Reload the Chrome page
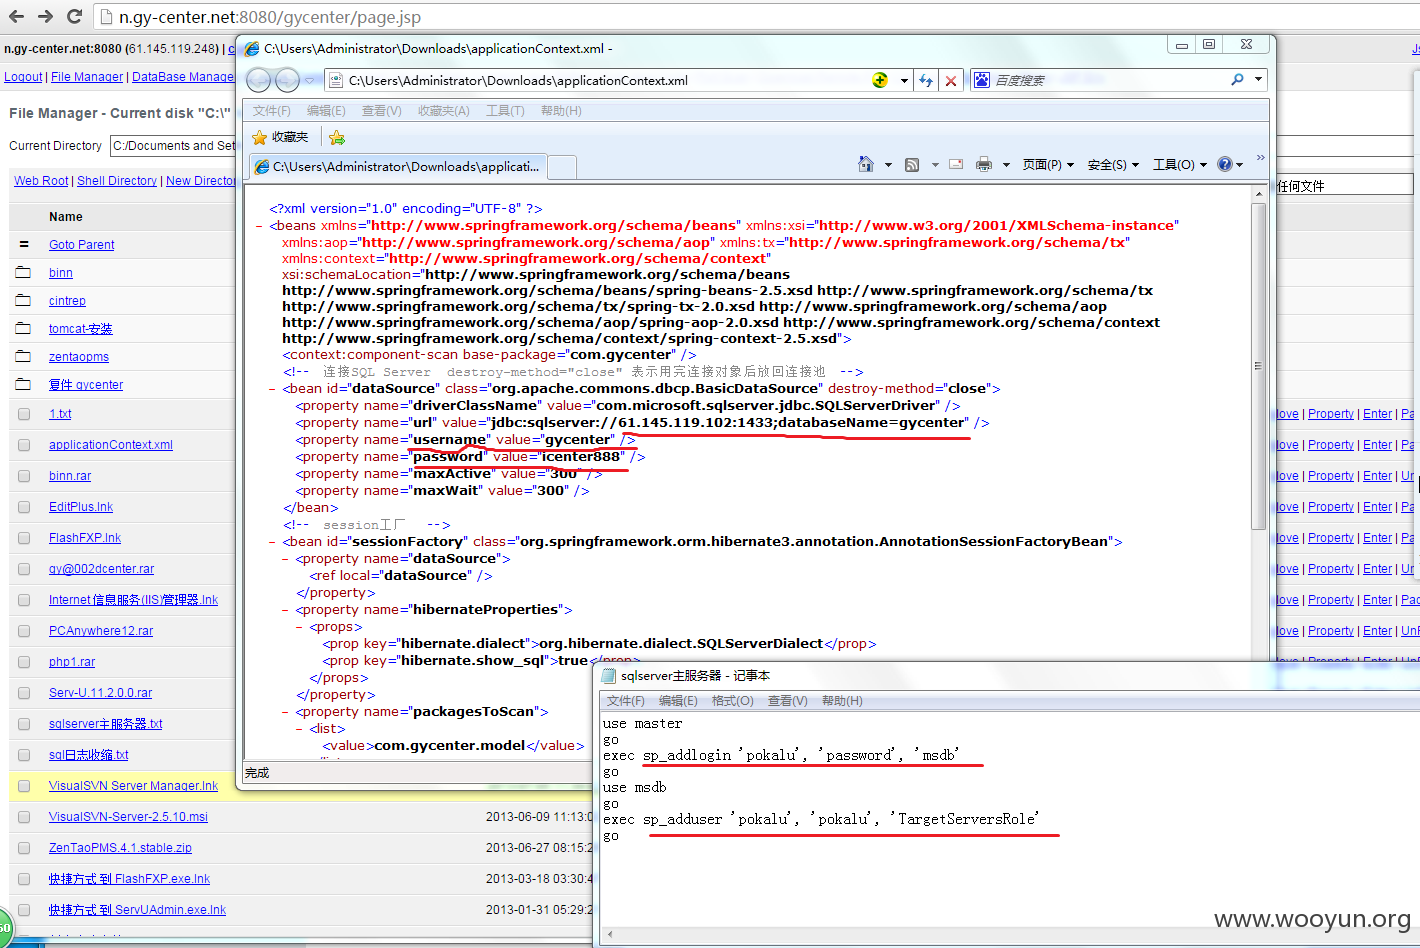The image size is (1420, 948). (x=74, y=17)
